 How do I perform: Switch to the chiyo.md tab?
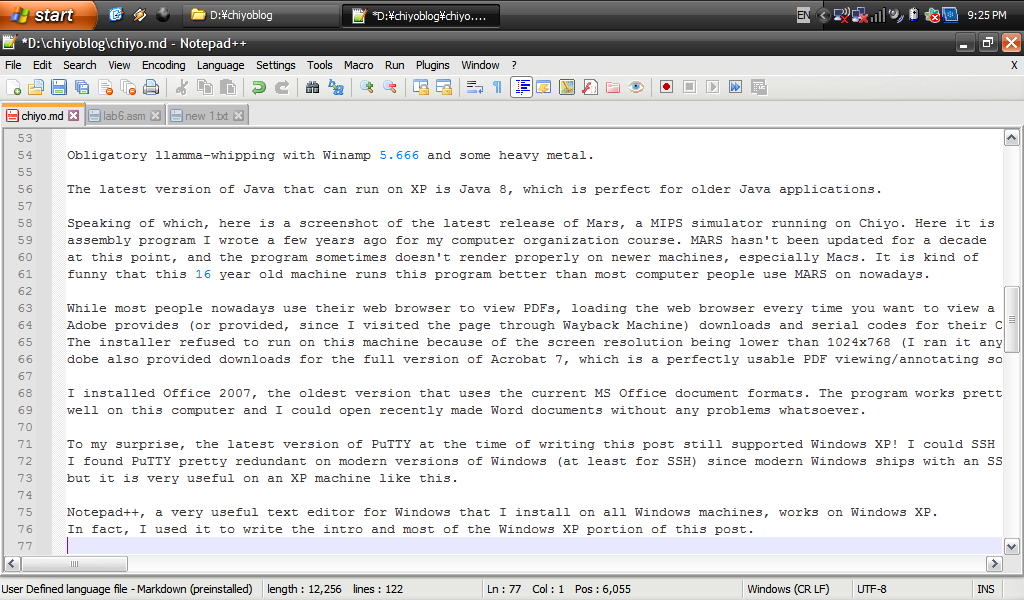[42, 116]
